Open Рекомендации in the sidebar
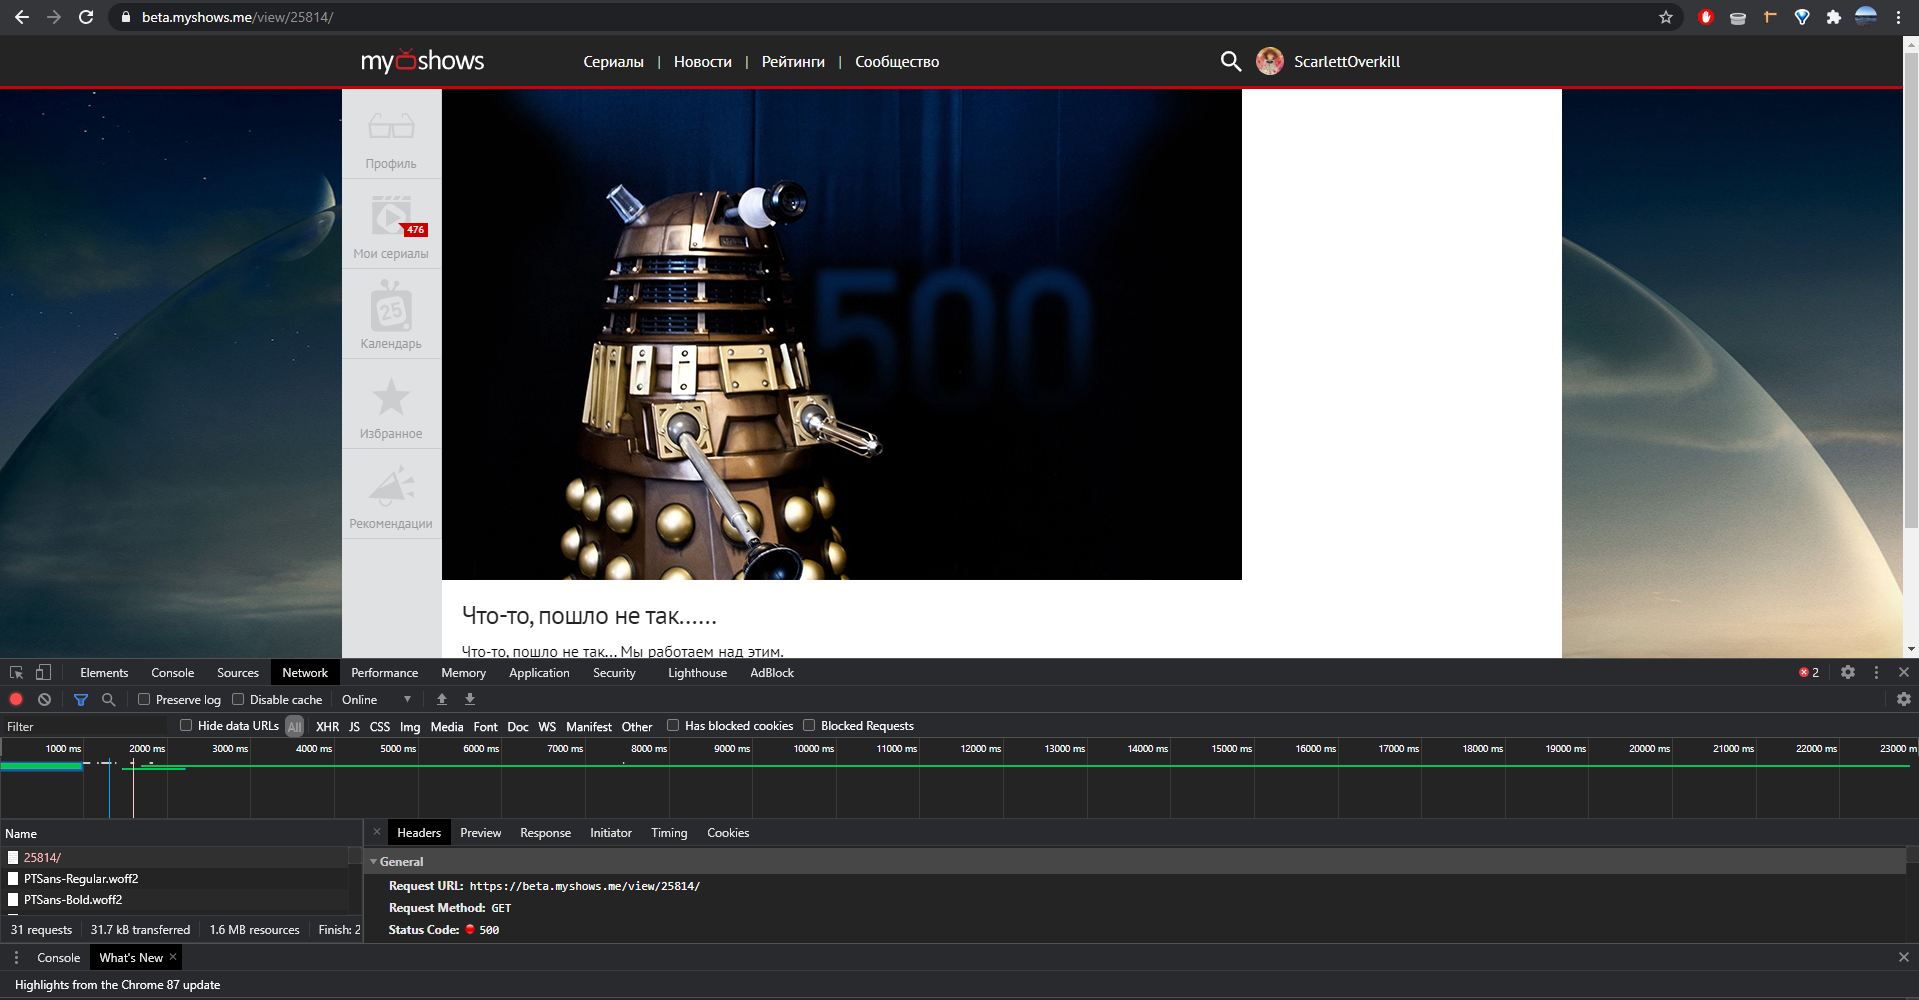The image size is (1919, 1000). click(391, 494)
